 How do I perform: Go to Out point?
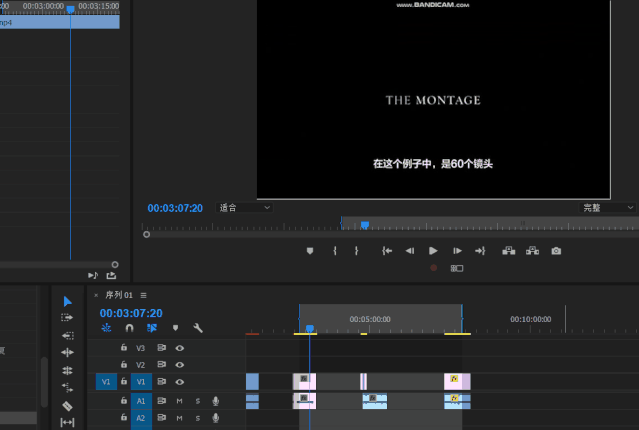[x=480, y=251]
